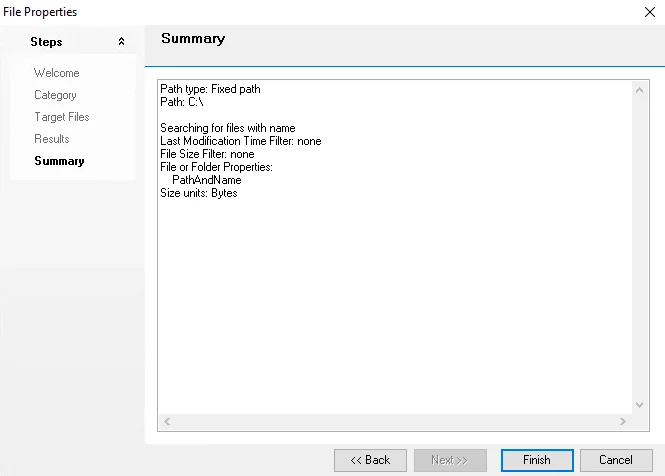Click the horizontal scroll right arrow
Image resolution: width=665 pixels, height=476 pixels.
point(623,421)
